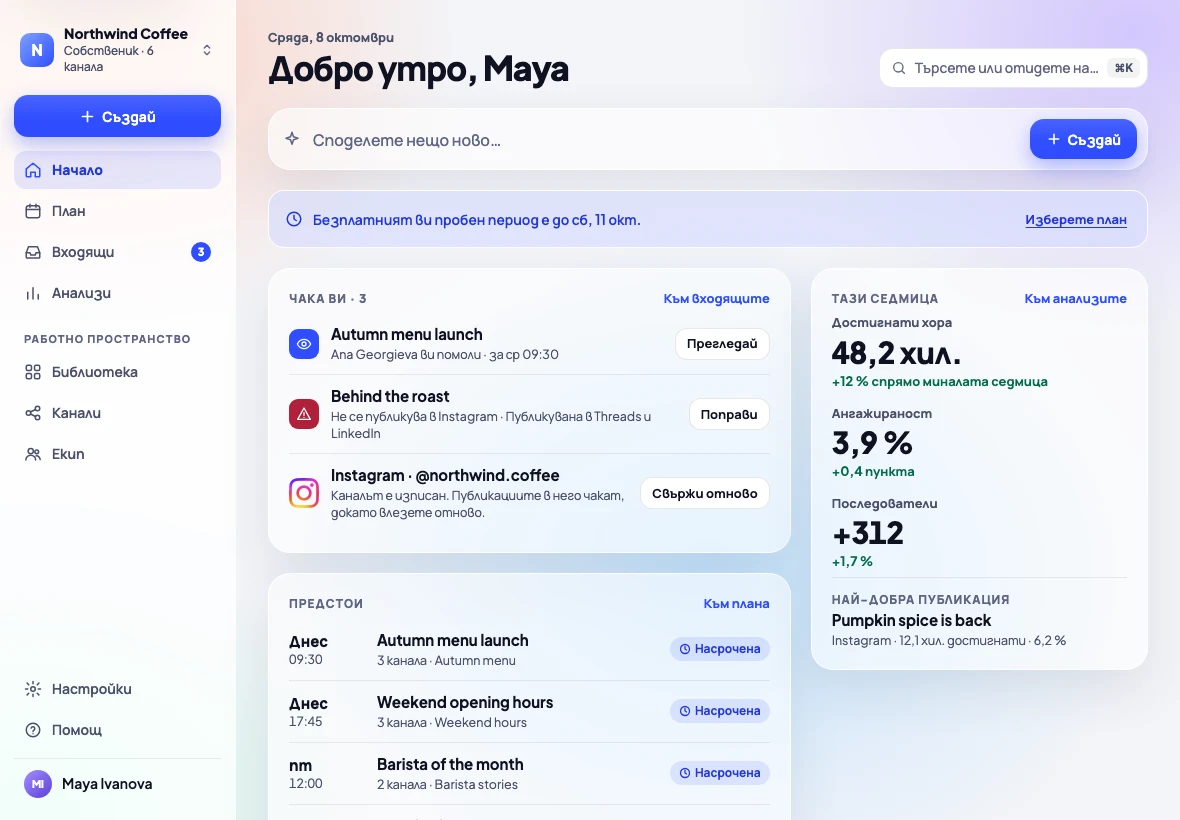Click the bar chart icon beside Анализи

pyautogui.click(x=33, y=293)
